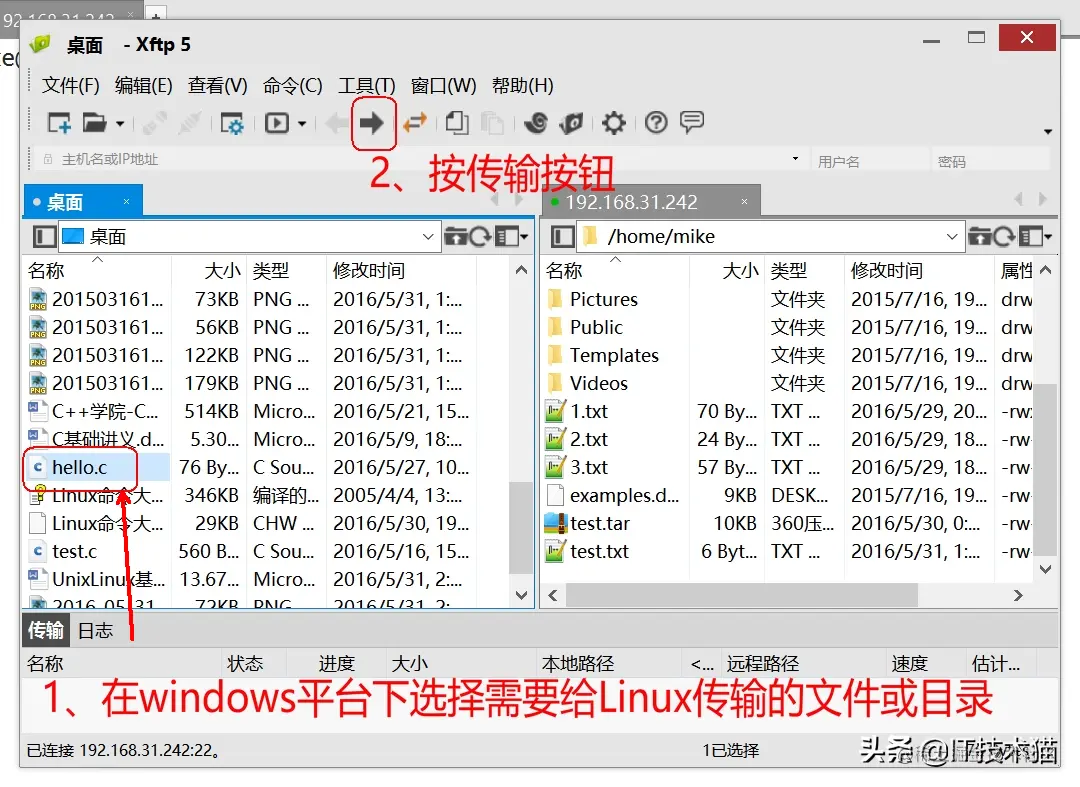Toggle the tree panel in remote pane
This screenshot has height=787, width=1080.
[x=562, y=237]
